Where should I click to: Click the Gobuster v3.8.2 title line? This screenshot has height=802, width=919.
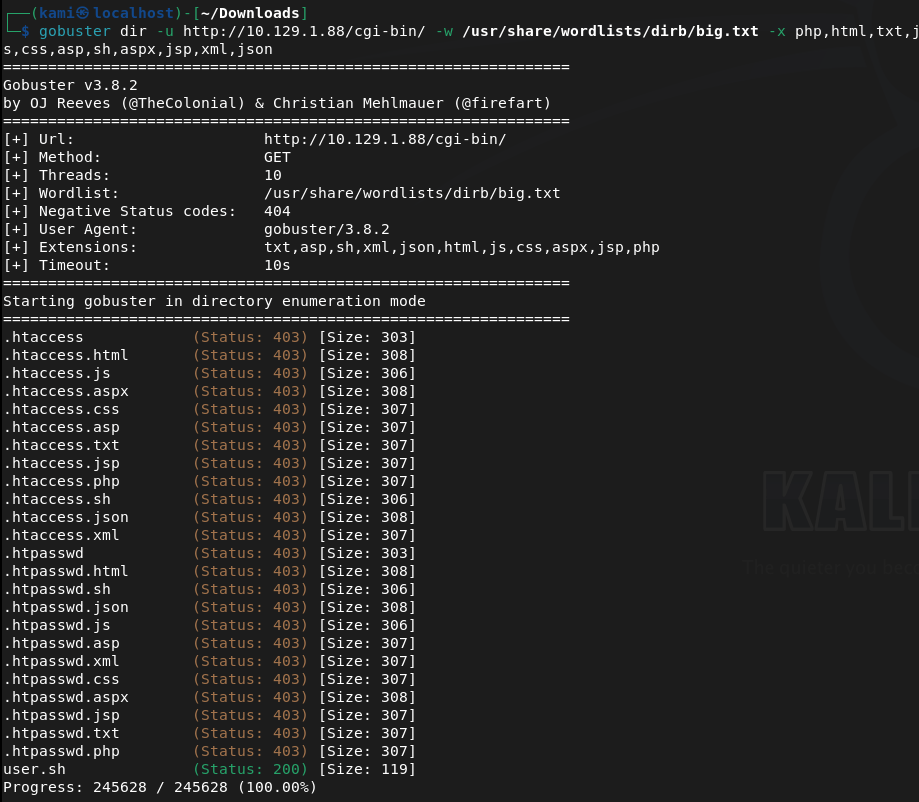coord(70,85)
